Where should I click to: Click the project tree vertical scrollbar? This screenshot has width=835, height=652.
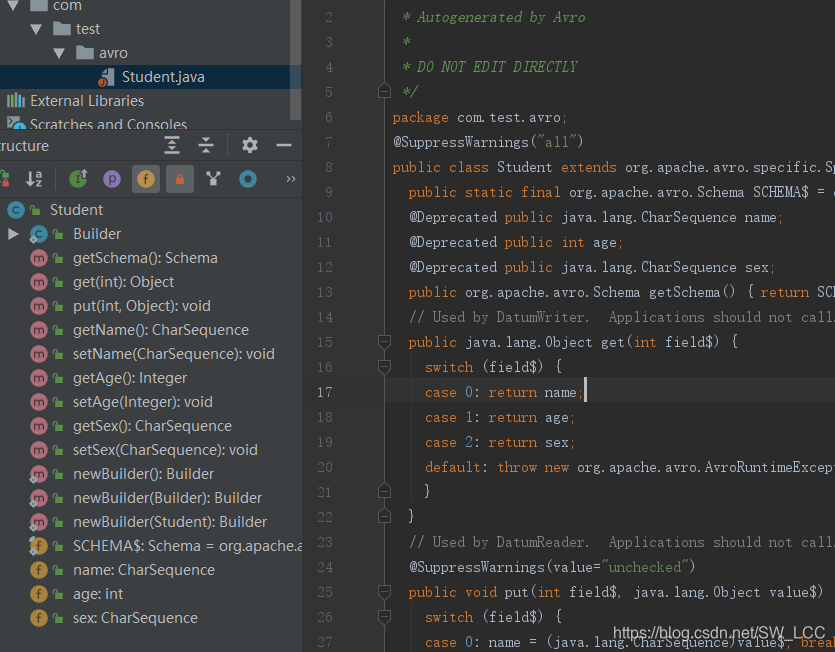296,59
